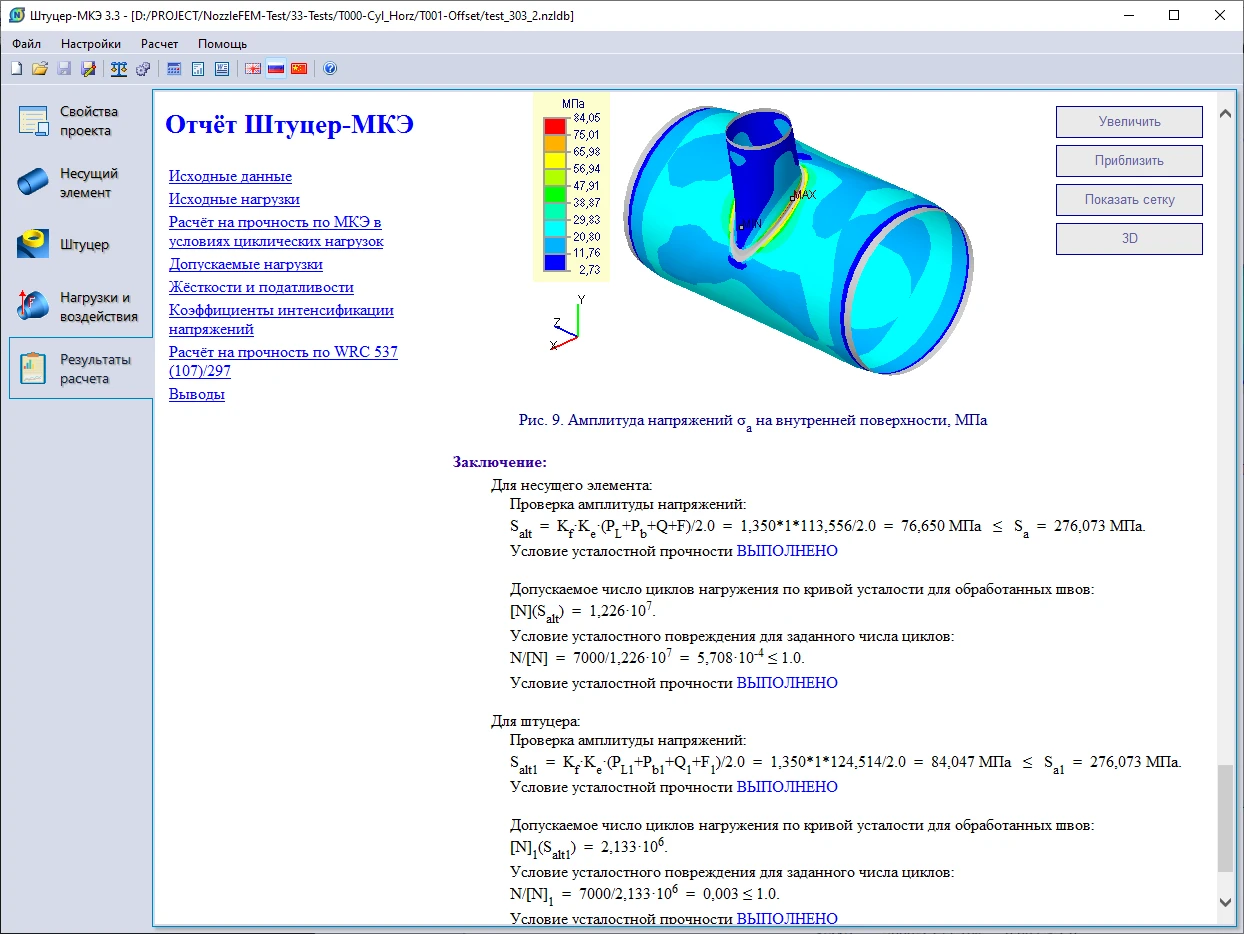Open units via the scales icon

click(x=119, y=69)
